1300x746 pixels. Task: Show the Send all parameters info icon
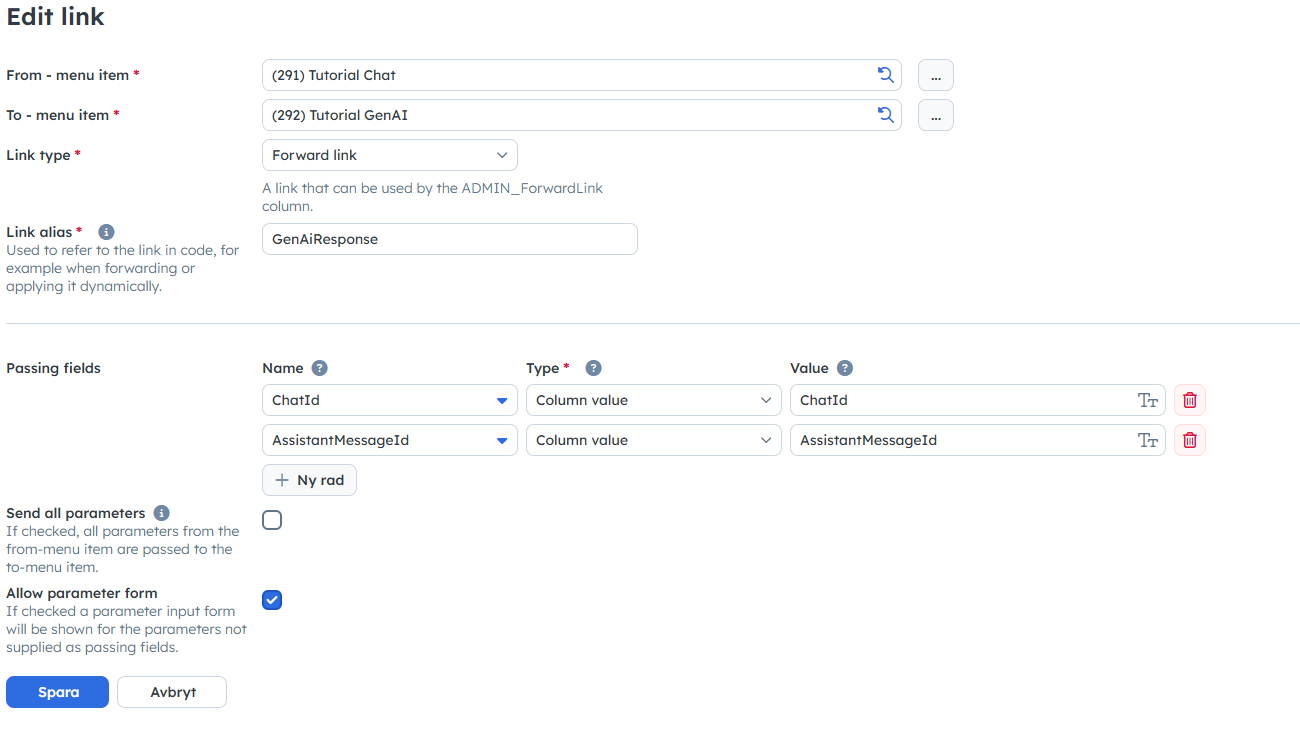coord(162,513)
